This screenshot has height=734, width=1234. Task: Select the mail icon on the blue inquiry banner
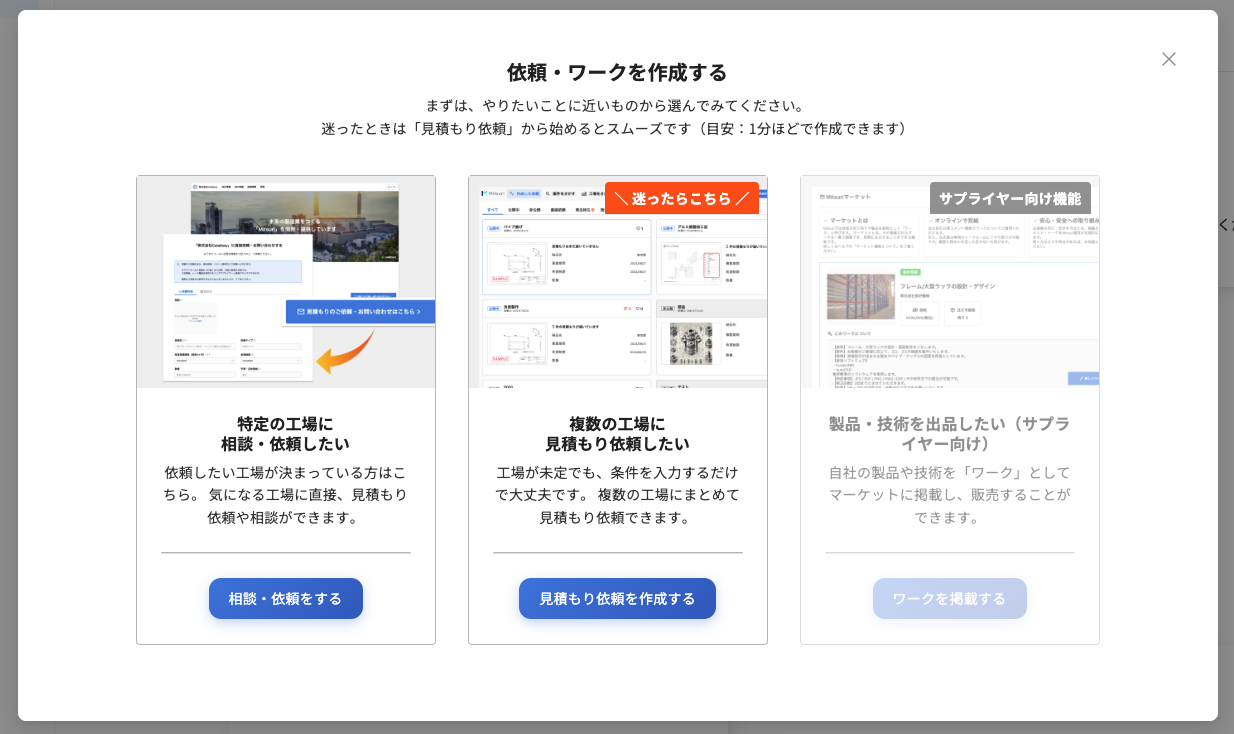[x=300, y=313]
